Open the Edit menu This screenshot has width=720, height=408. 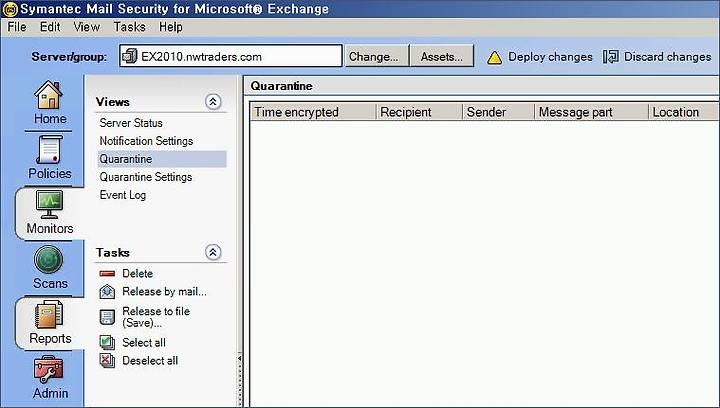[50, 27]
